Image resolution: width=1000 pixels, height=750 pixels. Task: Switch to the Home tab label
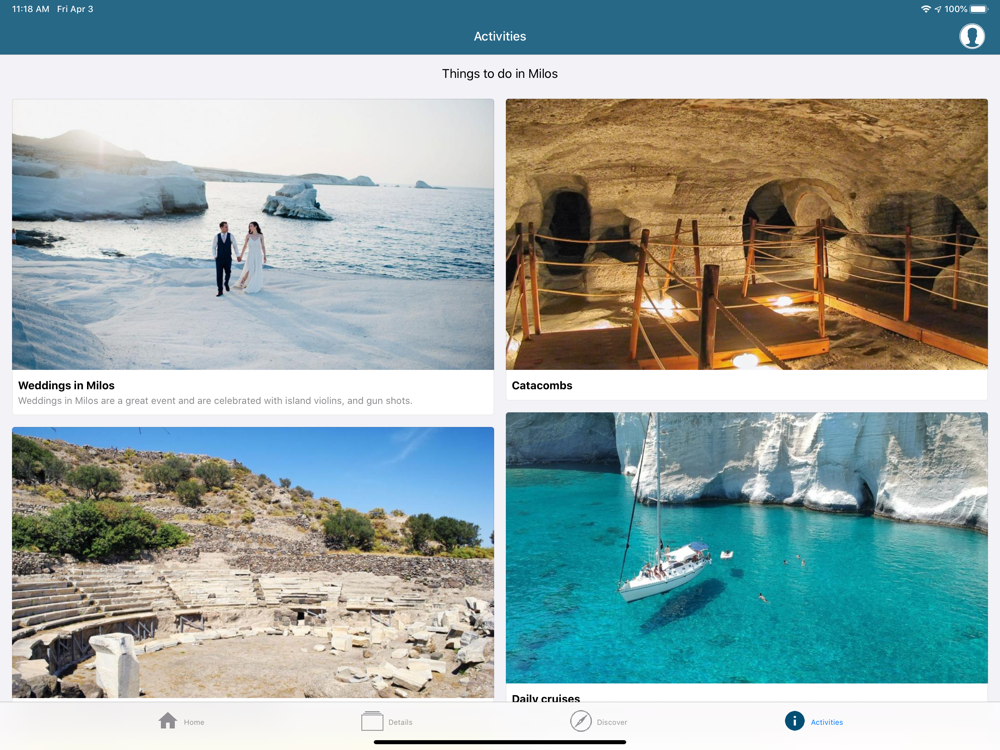pyautogui.click(x=194, y=722)
